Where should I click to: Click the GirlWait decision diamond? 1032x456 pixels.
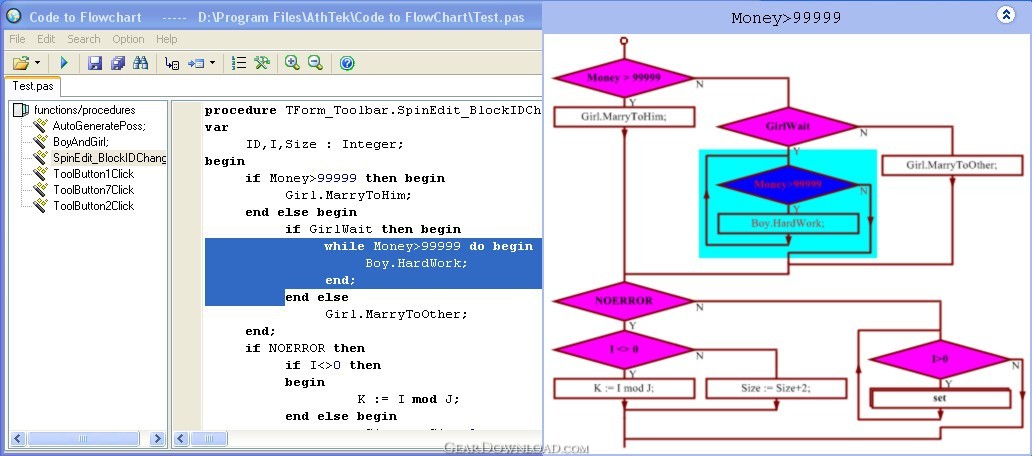(x=788, y=126)
